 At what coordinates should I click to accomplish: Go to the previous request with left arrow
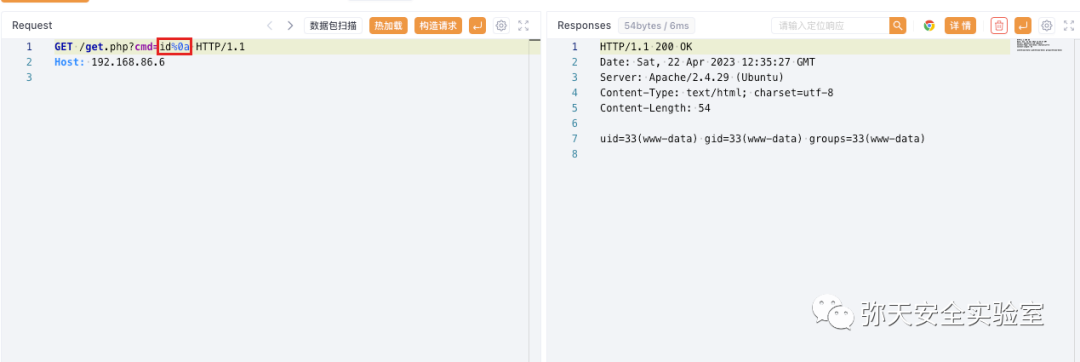click(269, 25)
